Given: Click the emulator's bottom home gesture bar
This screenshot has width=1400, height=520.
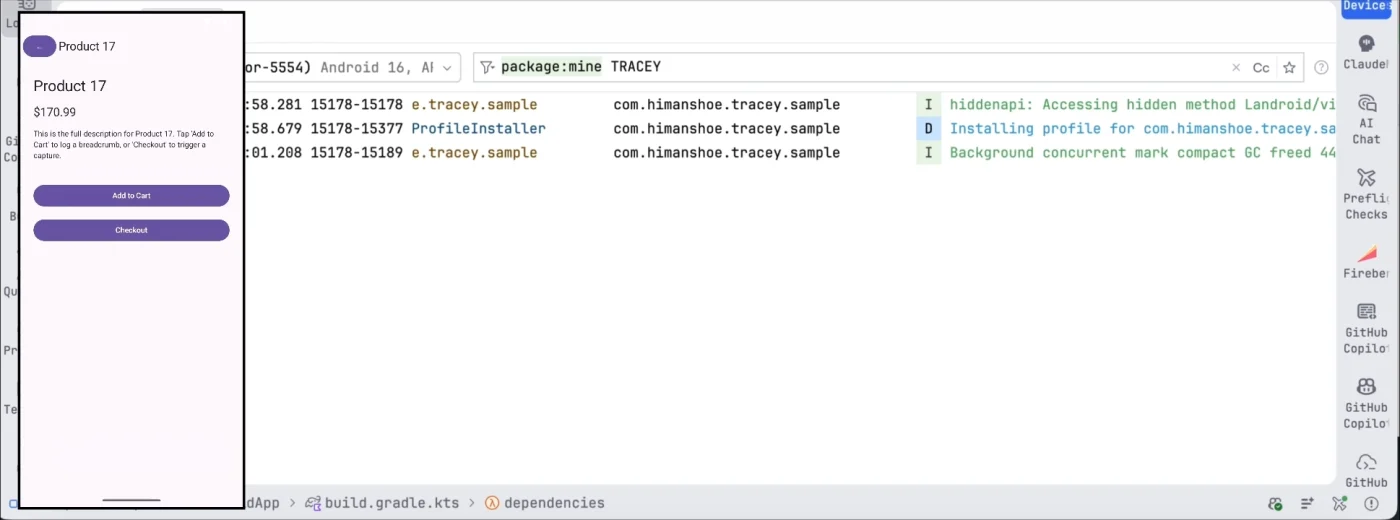Looking at the screenshot, I should pos(131,499).
